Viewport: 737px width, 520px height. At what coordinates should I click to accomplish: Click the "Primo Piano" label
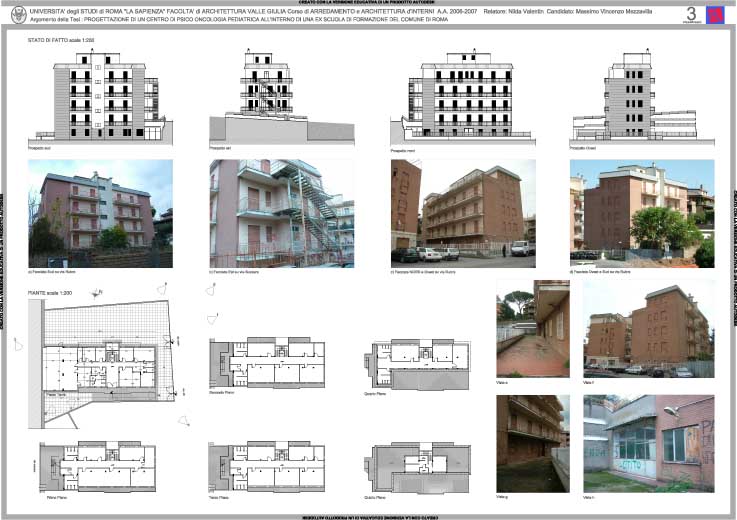(x=57, y=497)
